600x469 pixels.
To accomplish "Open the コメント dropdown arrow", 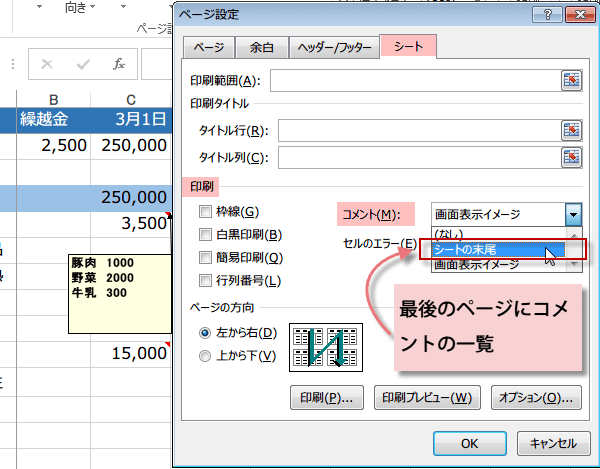I will click(x=573, y=213).
